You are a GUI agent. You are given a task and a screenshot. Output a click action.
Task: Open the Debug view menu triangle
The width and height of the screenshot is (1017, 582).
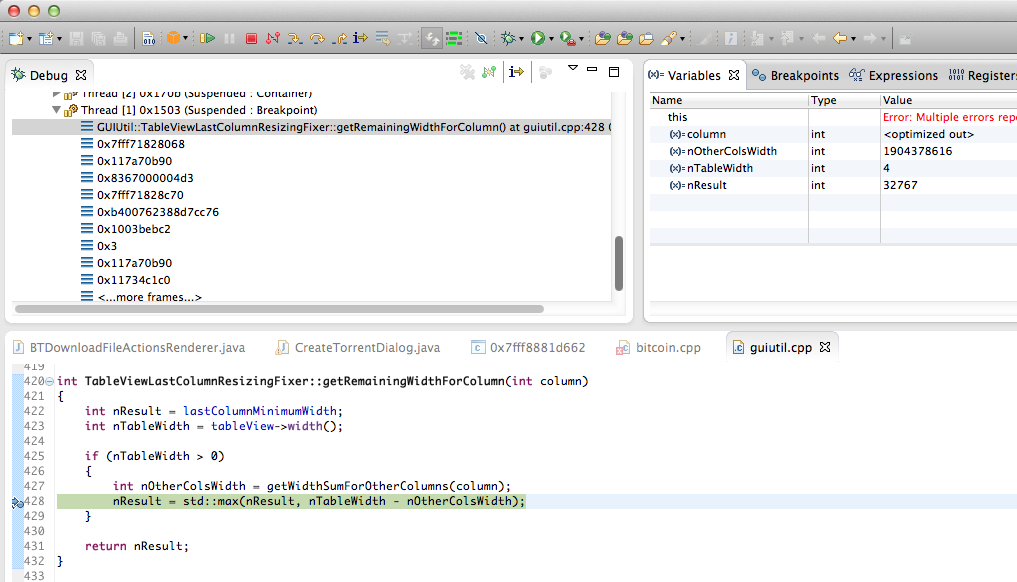(573, 67)
